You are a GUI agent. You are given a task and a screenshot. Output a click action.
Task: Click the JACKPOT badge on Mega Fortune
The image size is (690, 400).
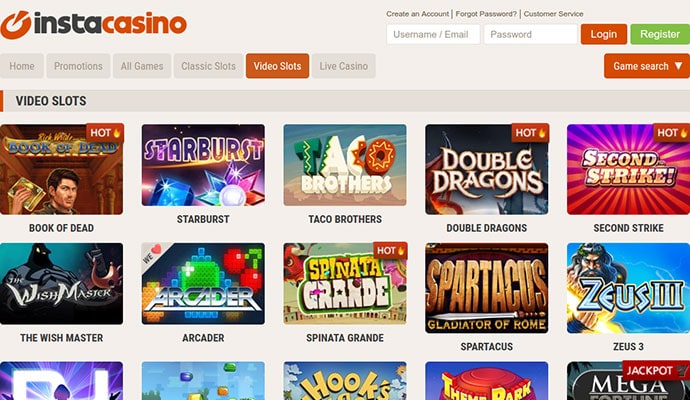pos(656,371)
